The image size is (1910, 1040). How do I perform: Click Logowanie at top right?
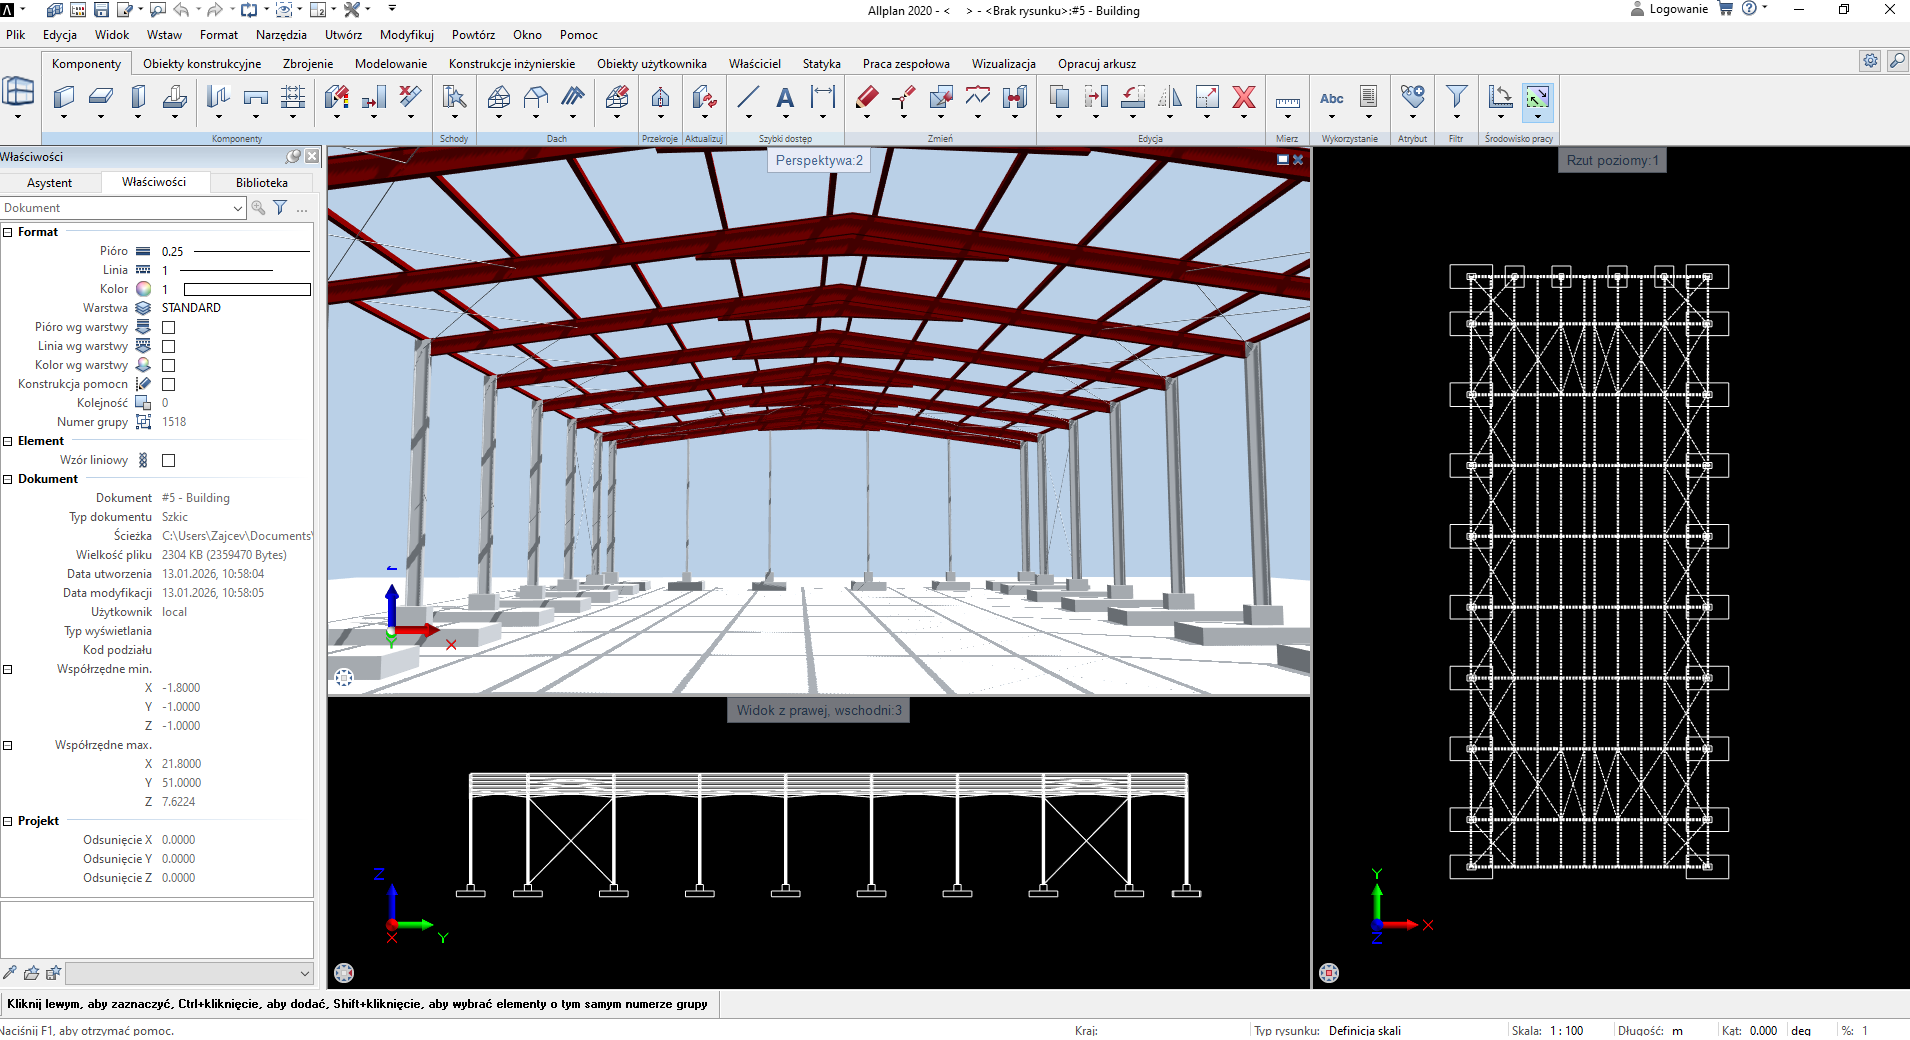pos(1678,9)
